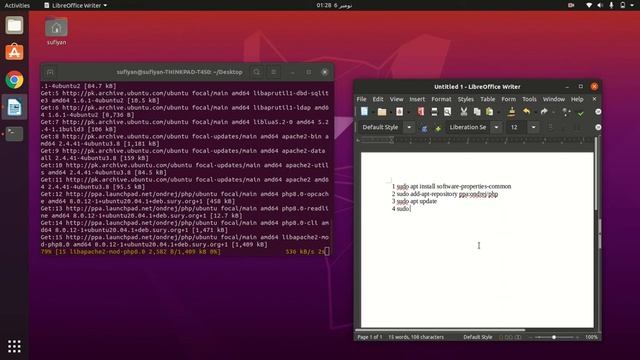The height and width of the screenshot is (360, 640).
Task: Select book view in status bar
Action: 518,337
